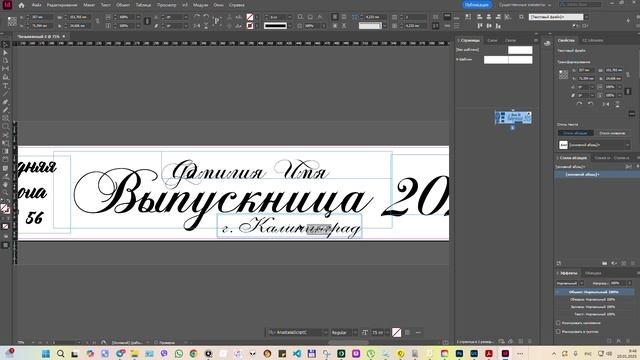Click the document tab title
This screenshot has width=640, height=360.
(39, 37)
